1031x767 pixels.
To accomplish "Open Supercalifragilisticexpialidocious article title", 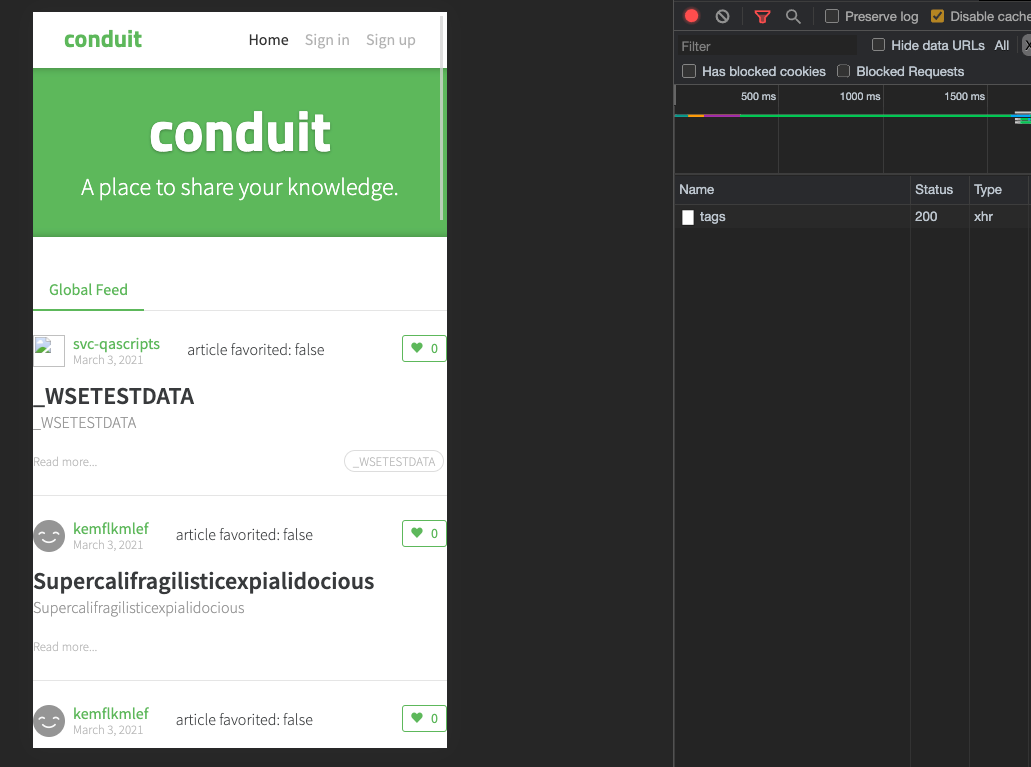I will [x=204, y=581].
